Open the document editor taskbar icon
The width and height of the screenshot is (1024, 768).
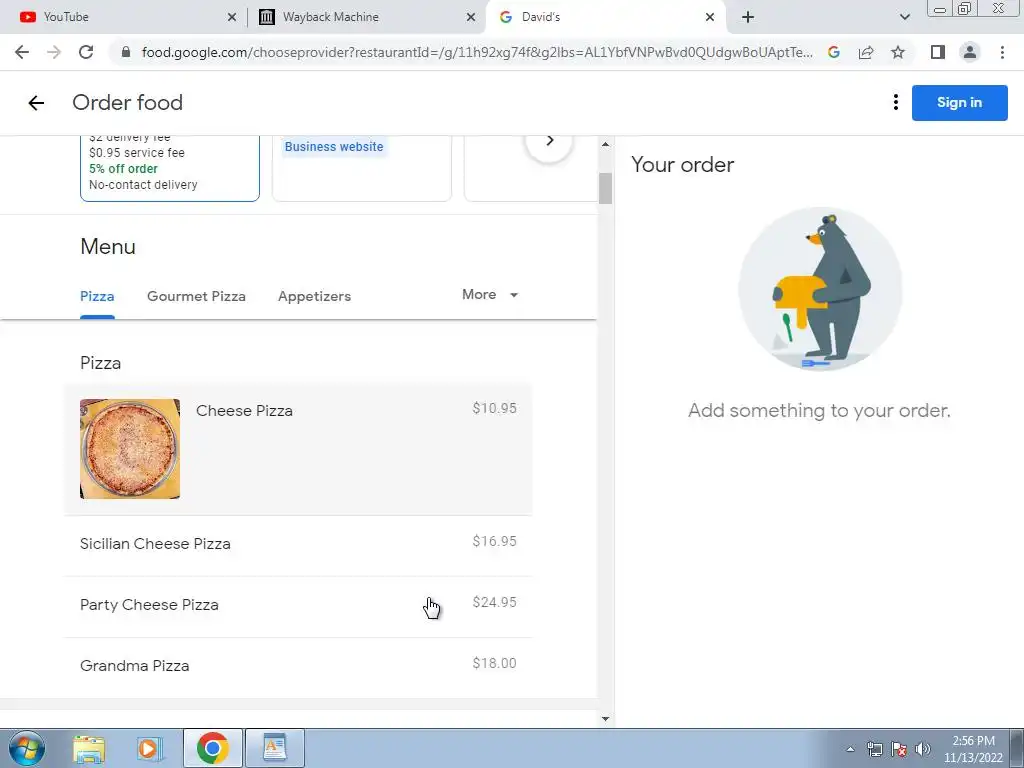coord(275,748)
